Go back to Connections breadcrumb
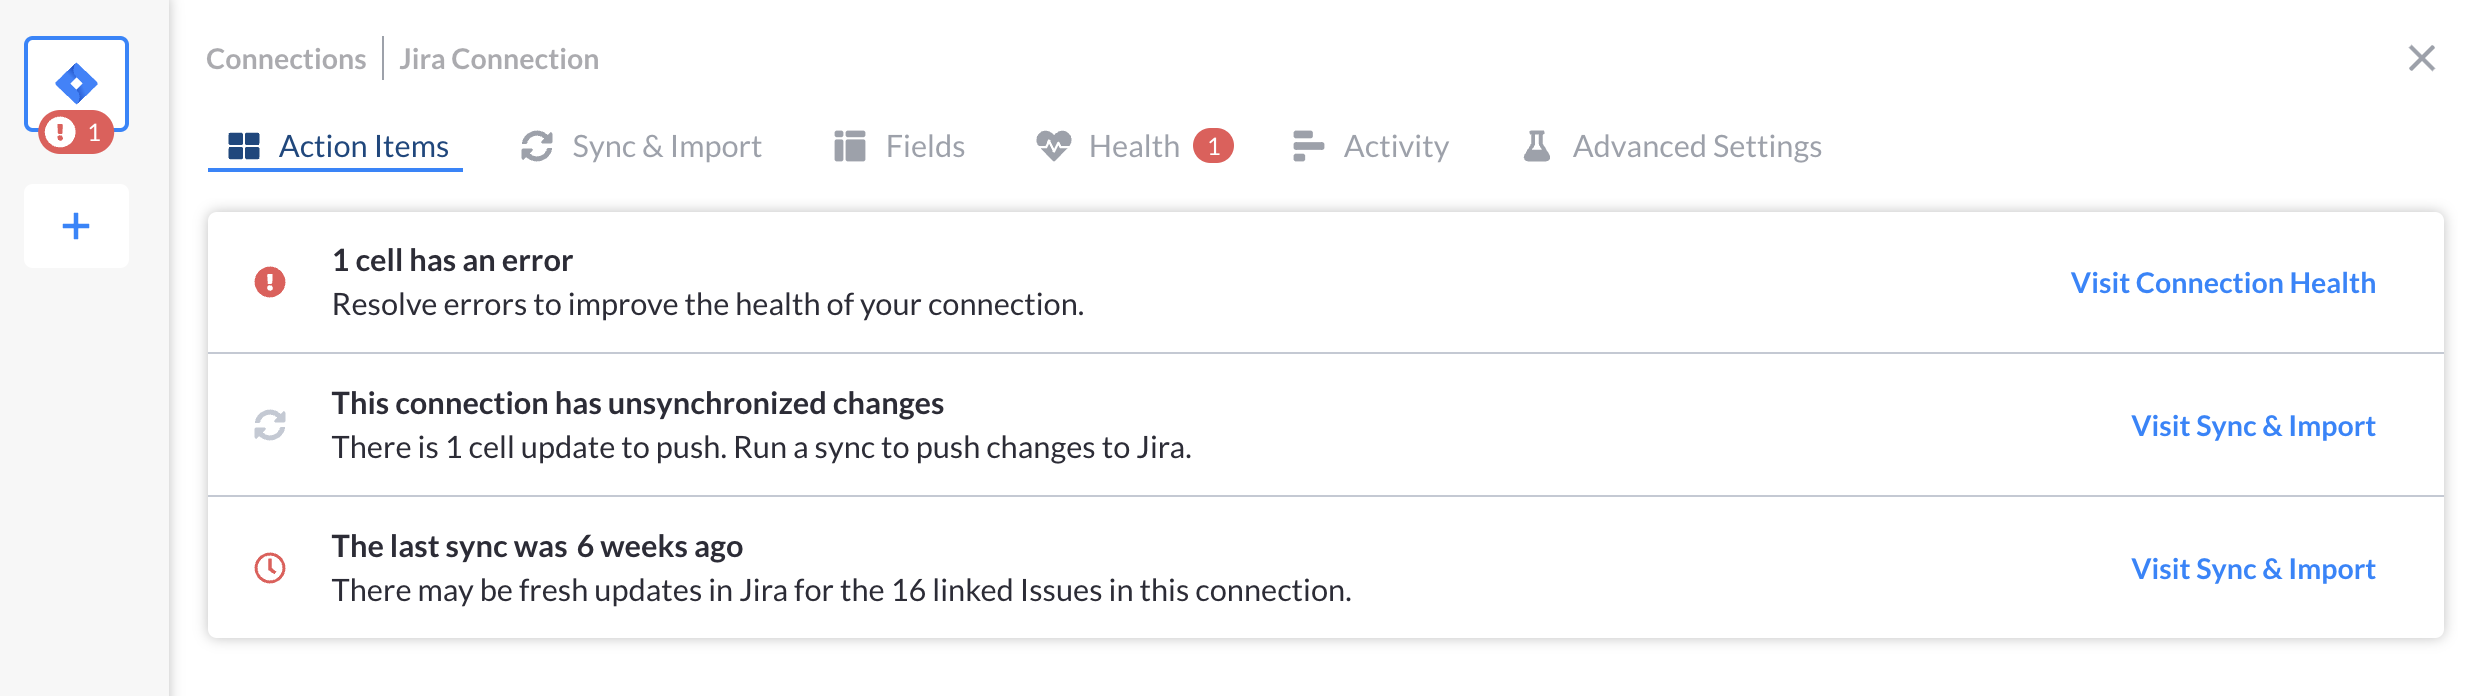This screenshot has height=696, width=2468. click(286, 59)
